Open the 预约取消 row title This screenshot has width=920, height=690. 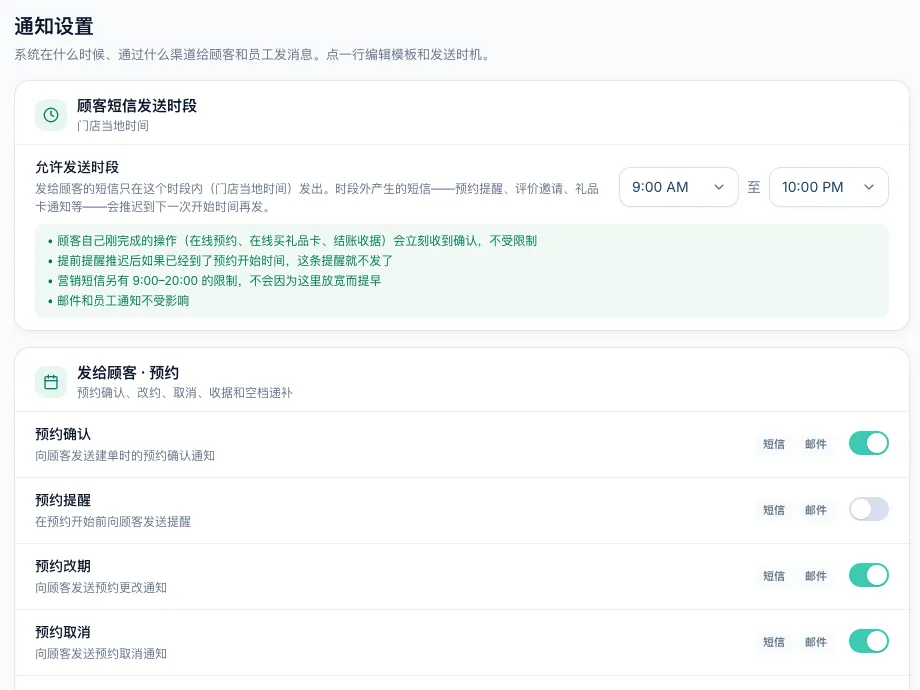coord(63,632)
